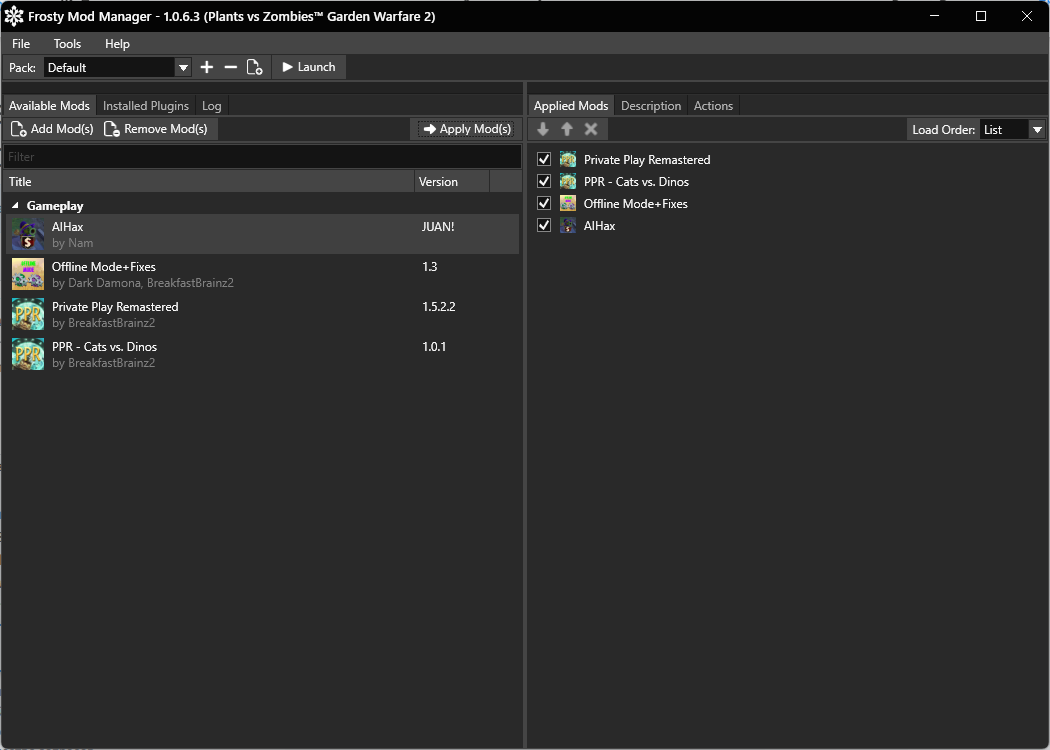Click AIHax icon in Applied Mods

pos(568,226)
